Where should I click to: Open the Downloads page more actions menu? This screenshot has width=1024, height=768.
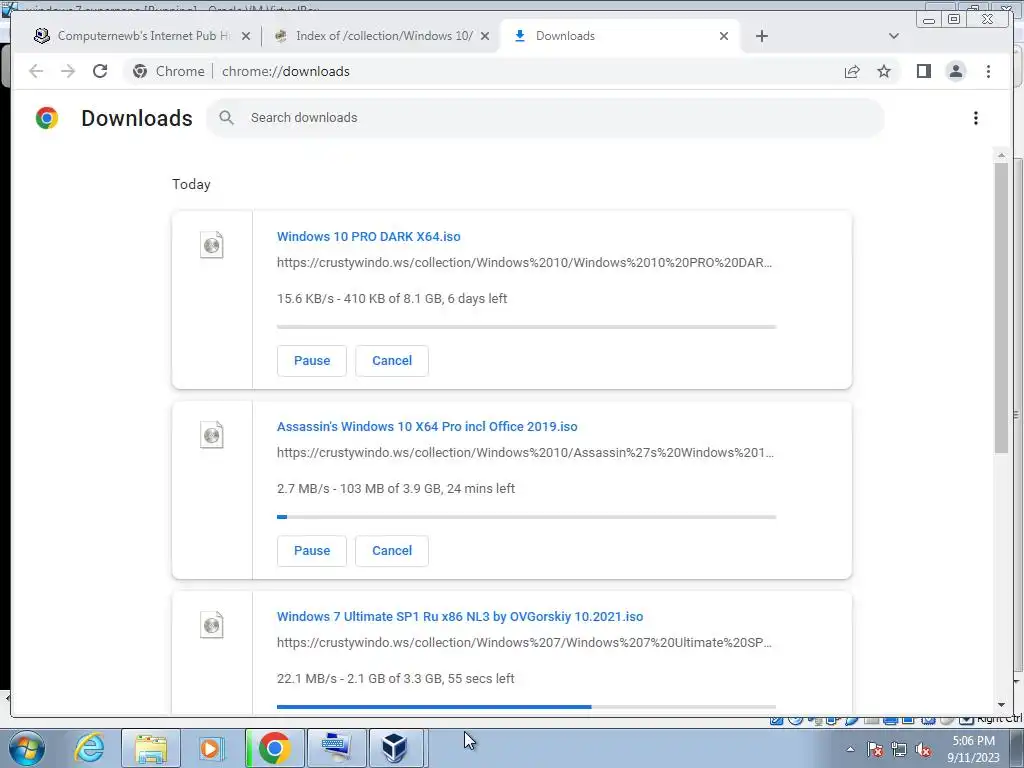(976, 118)
